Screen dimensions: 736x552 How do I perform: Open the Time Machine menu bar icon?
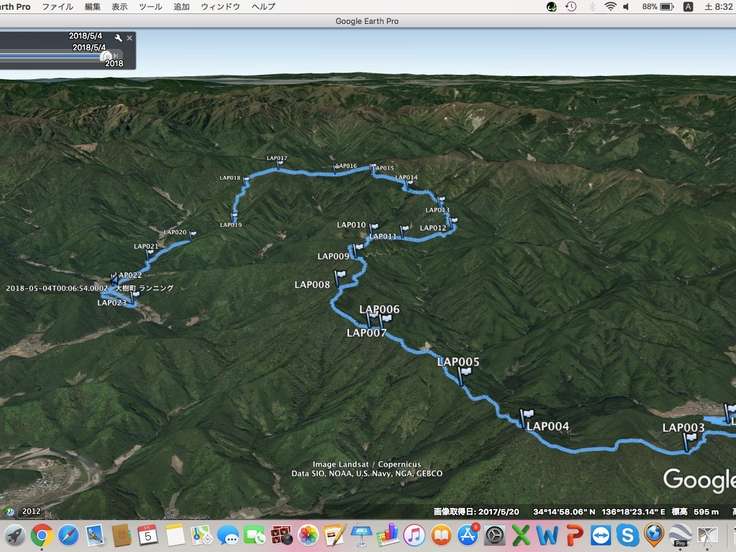(571, 6)
